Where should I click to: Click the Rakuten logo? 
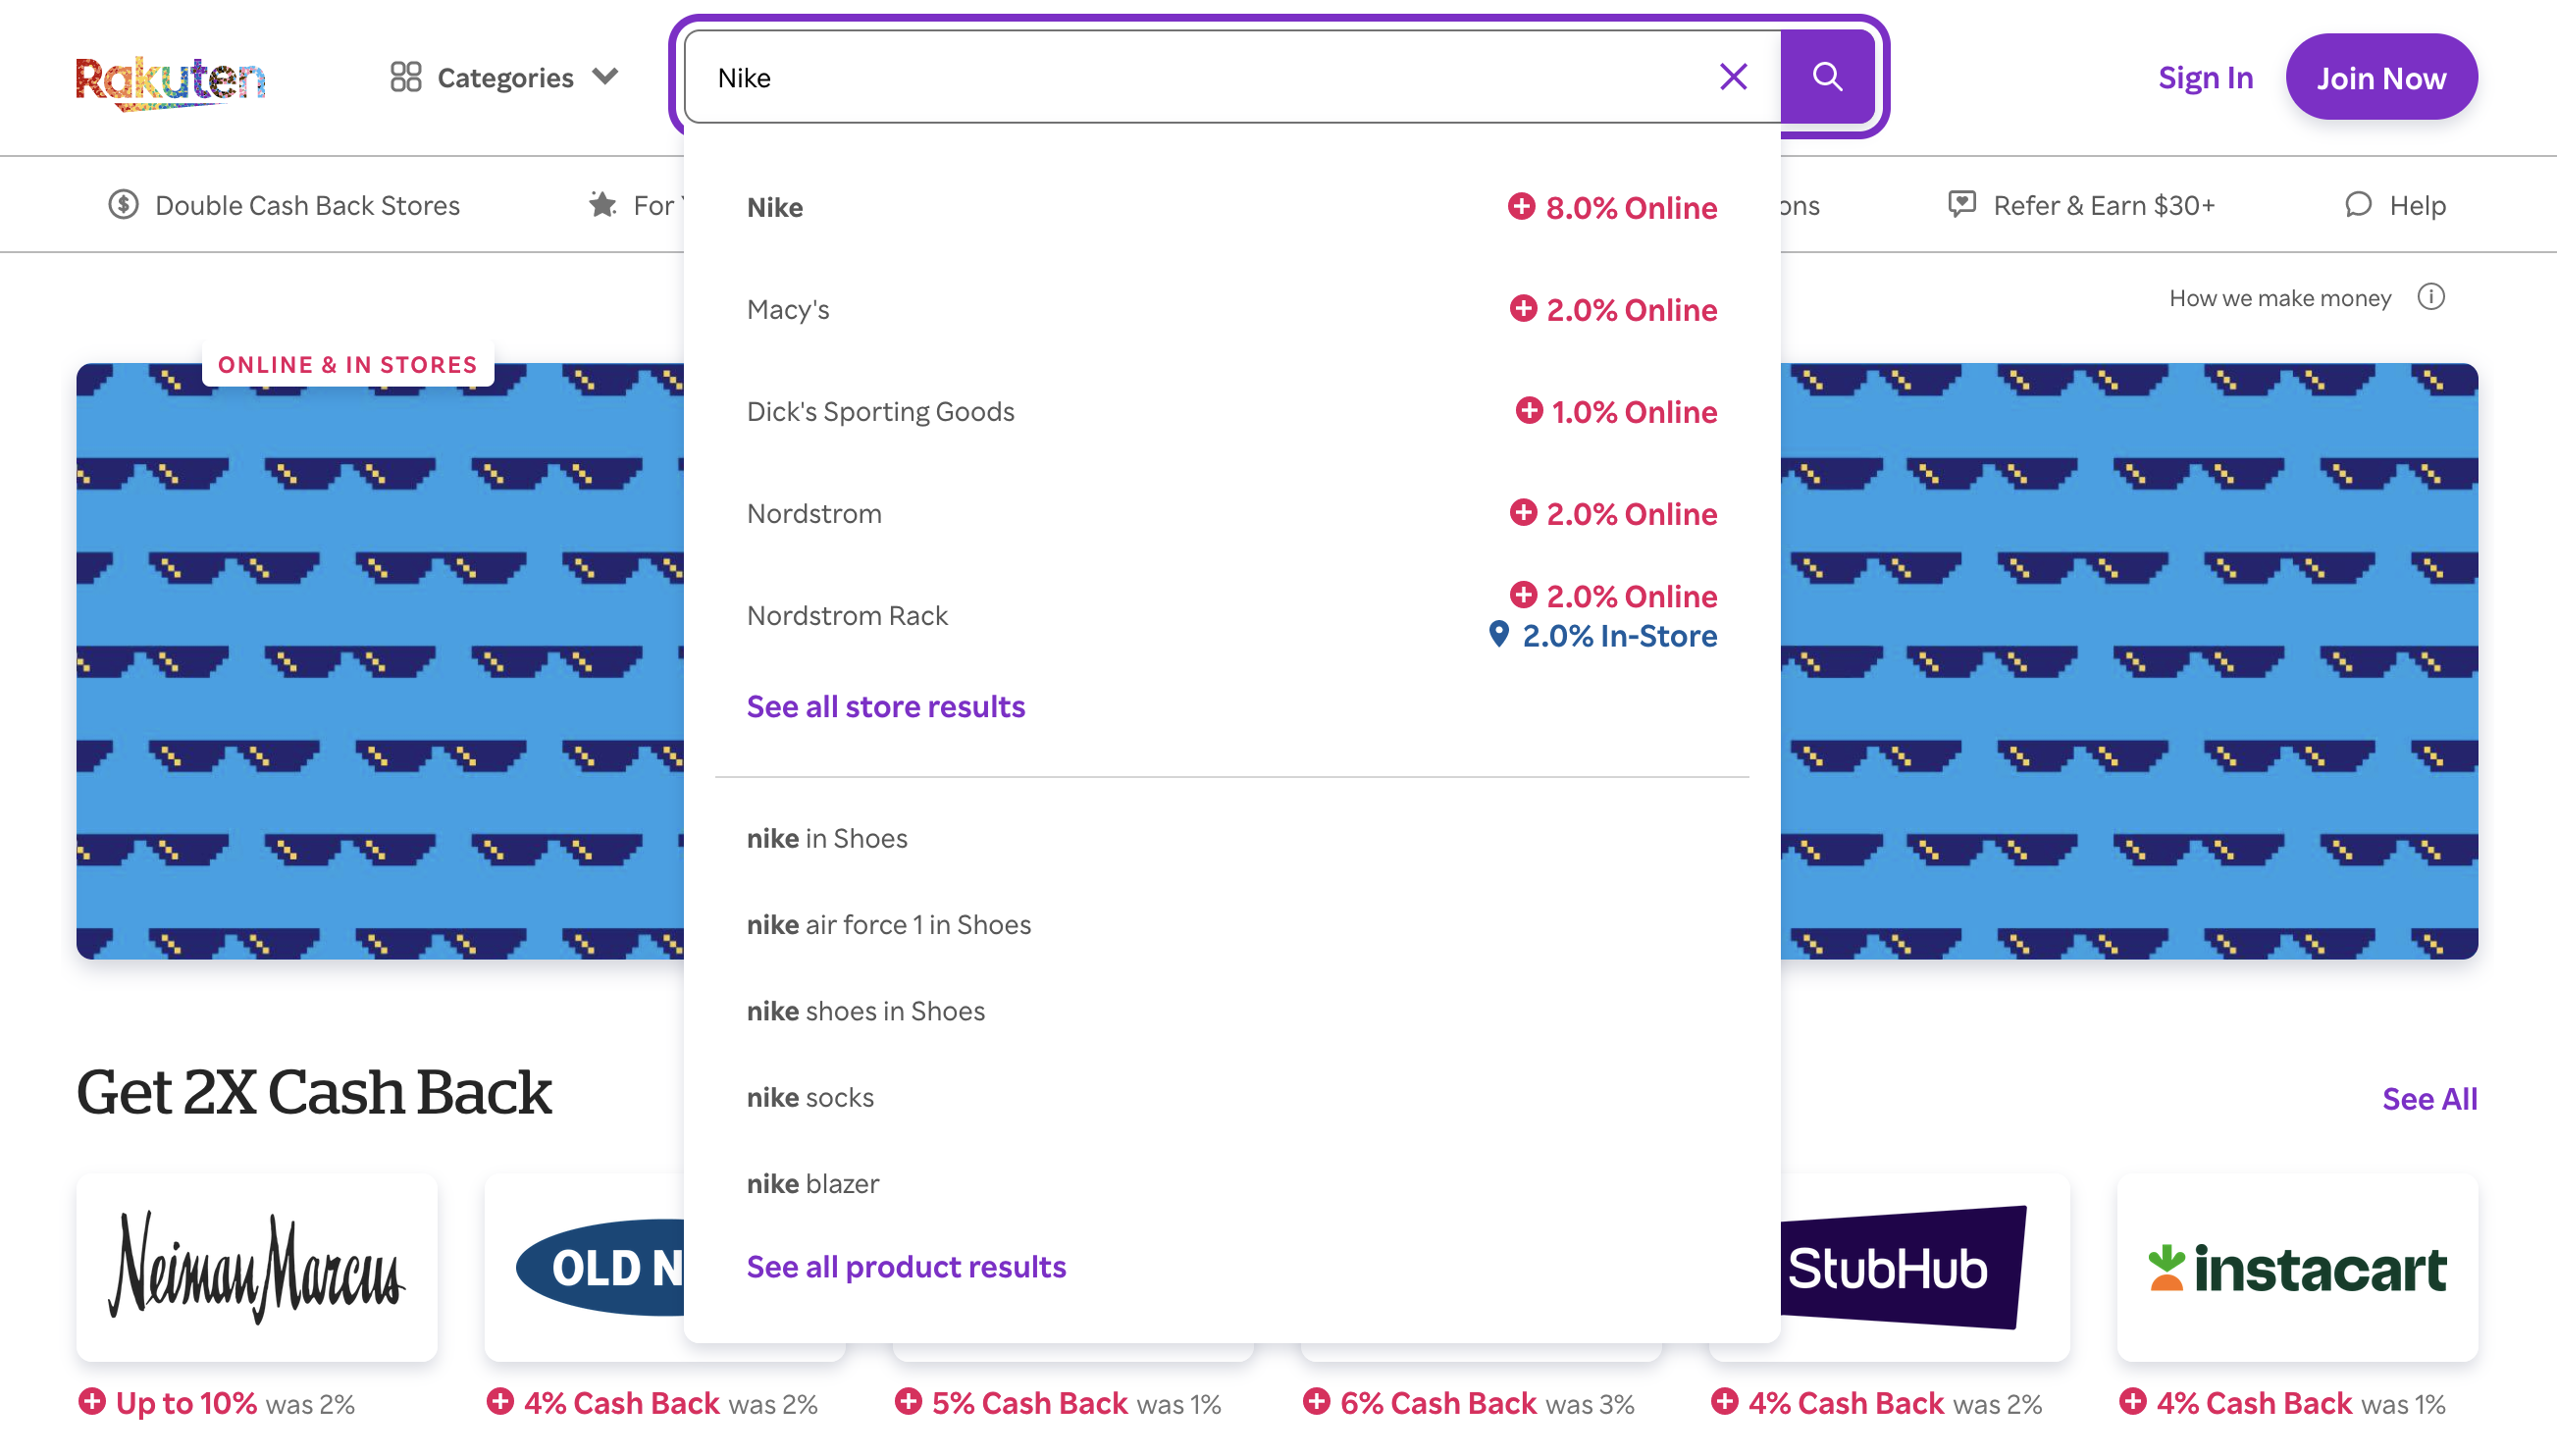point(170,82)
